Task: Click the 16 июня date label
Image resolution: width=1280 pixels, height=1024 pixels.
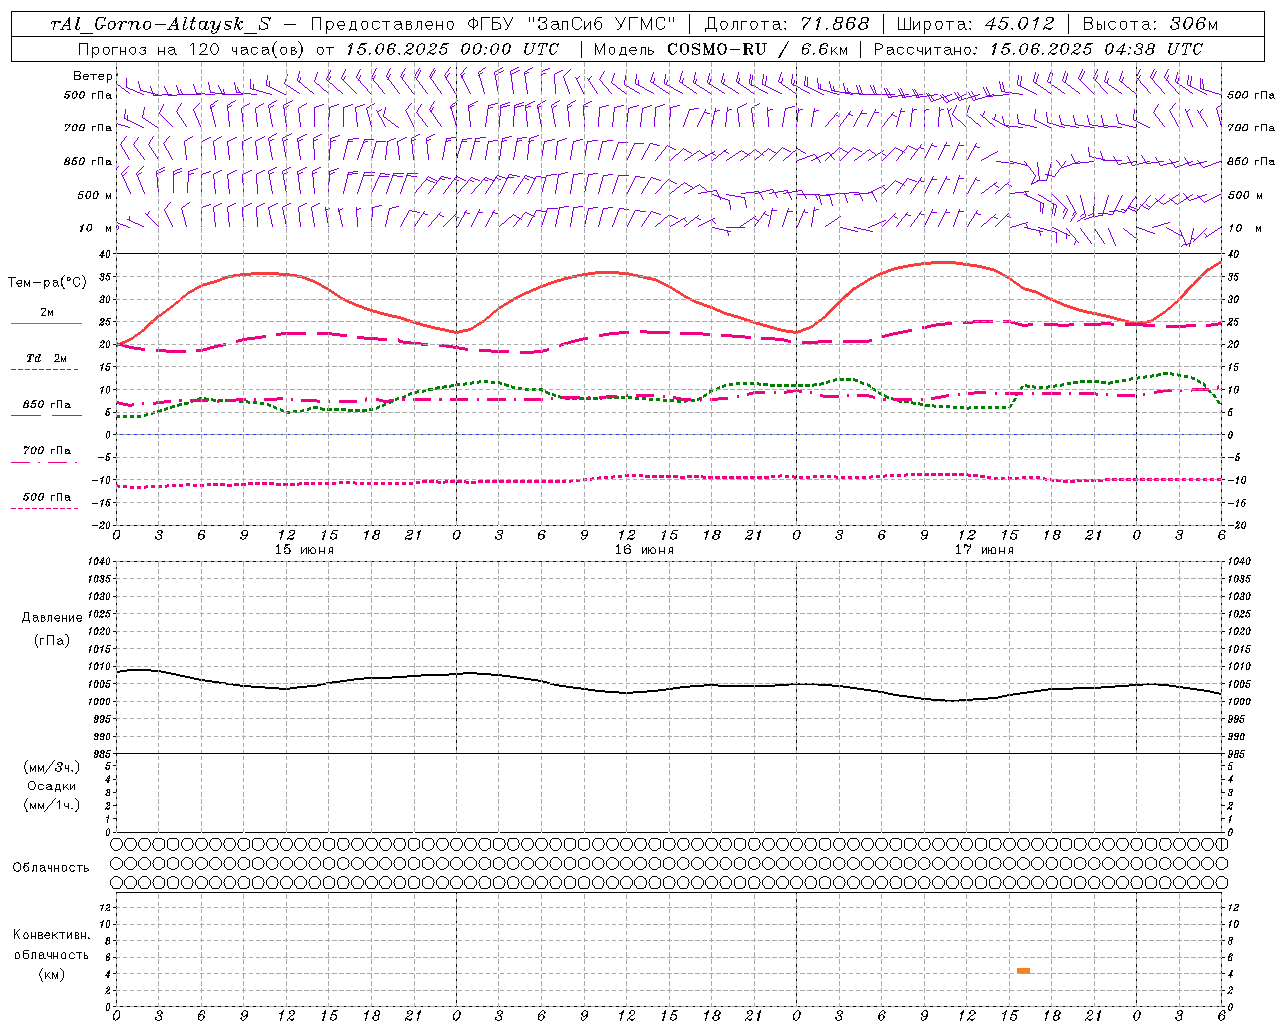Action: pos(644,550)
